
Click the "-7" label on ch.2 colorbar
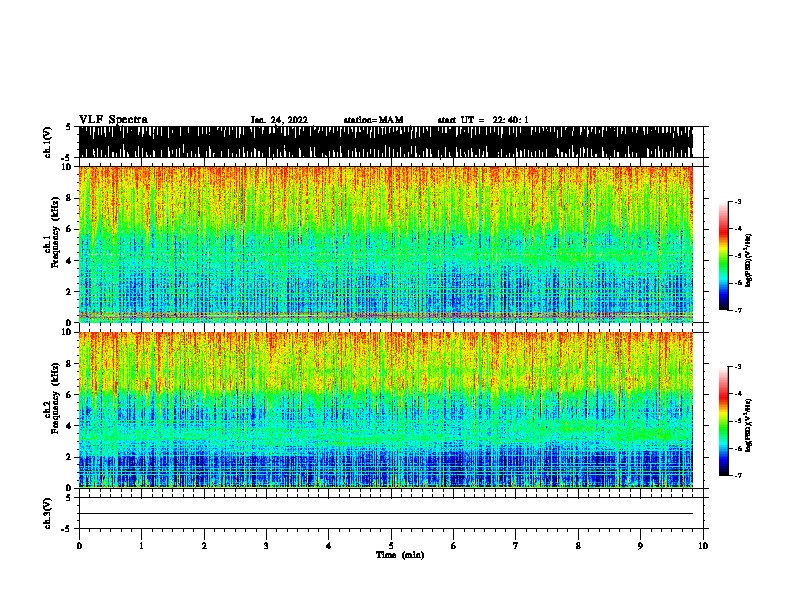[737, 475]
